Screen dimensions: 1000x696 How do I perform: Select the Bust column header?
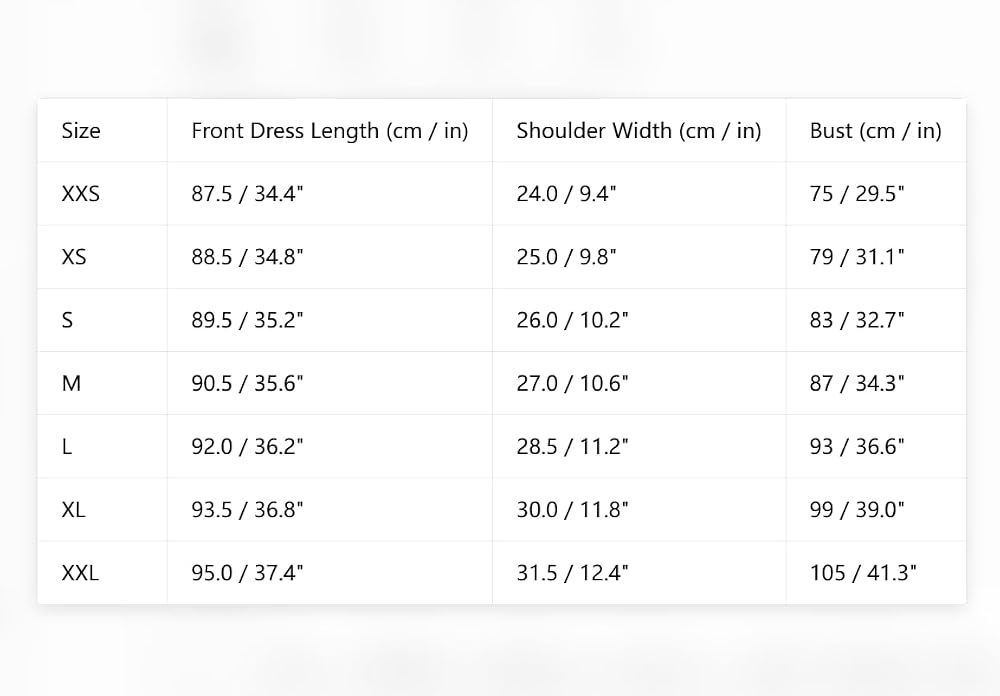(876, 130)
